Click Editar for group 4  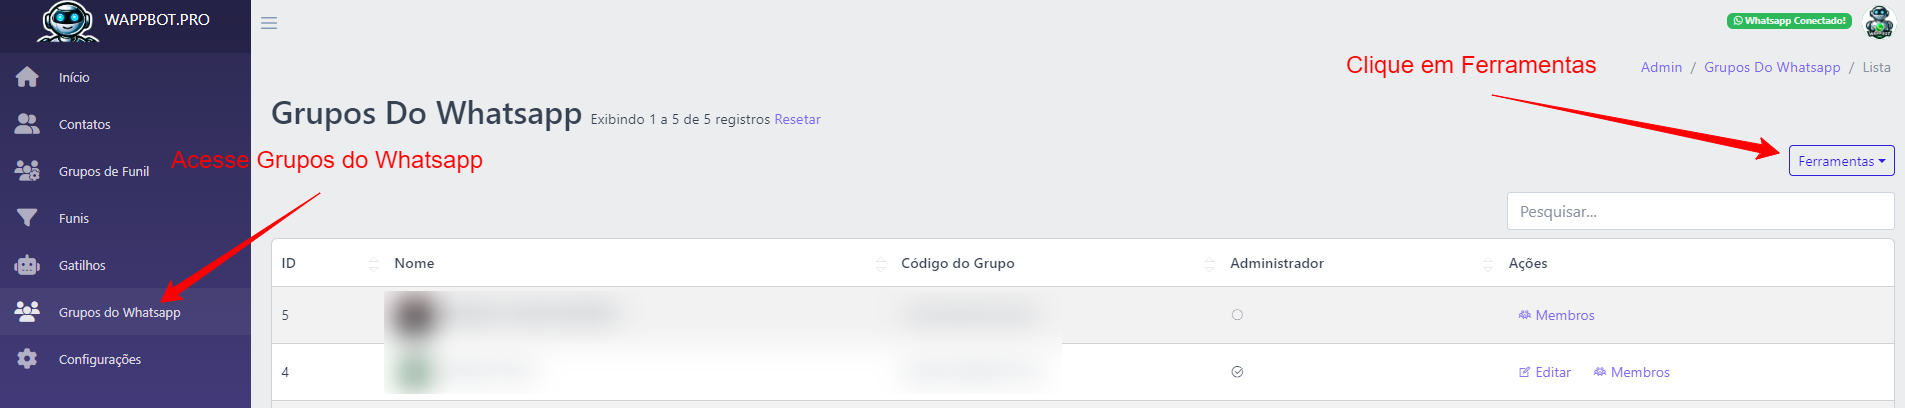1545,372
